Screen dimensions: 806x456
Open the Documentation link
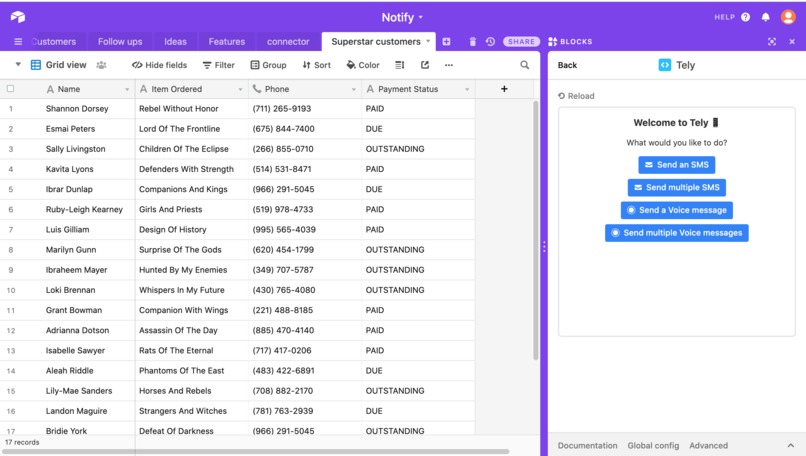point(588,446)
